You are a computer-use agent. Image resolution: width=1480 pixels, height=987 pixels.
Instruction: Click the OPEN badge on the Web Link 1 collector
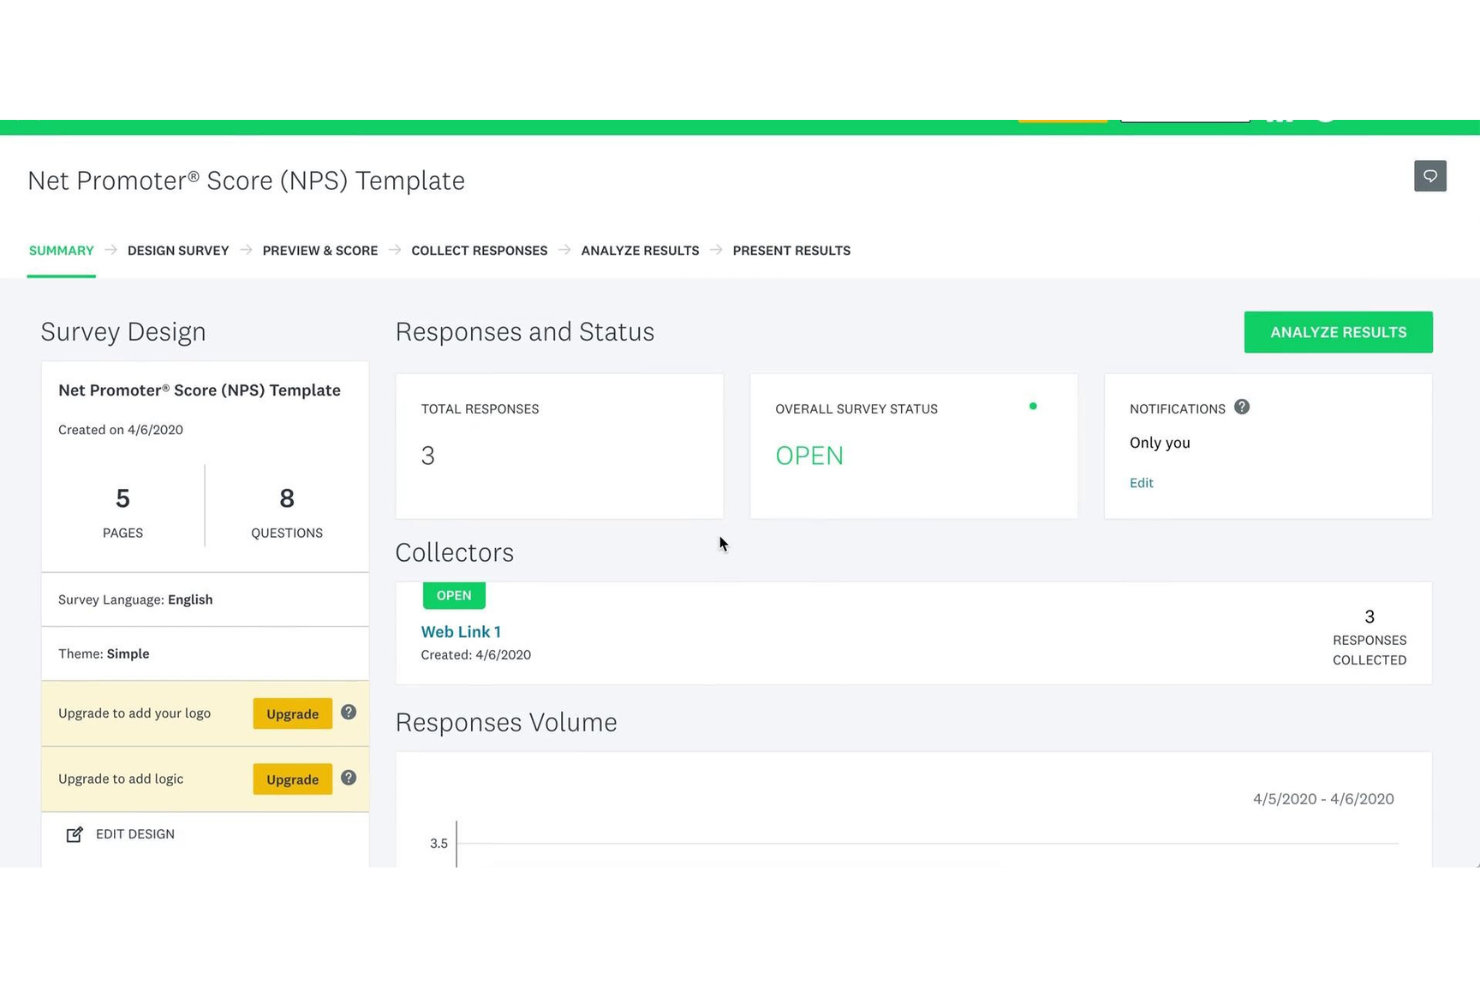coord(454,595)
